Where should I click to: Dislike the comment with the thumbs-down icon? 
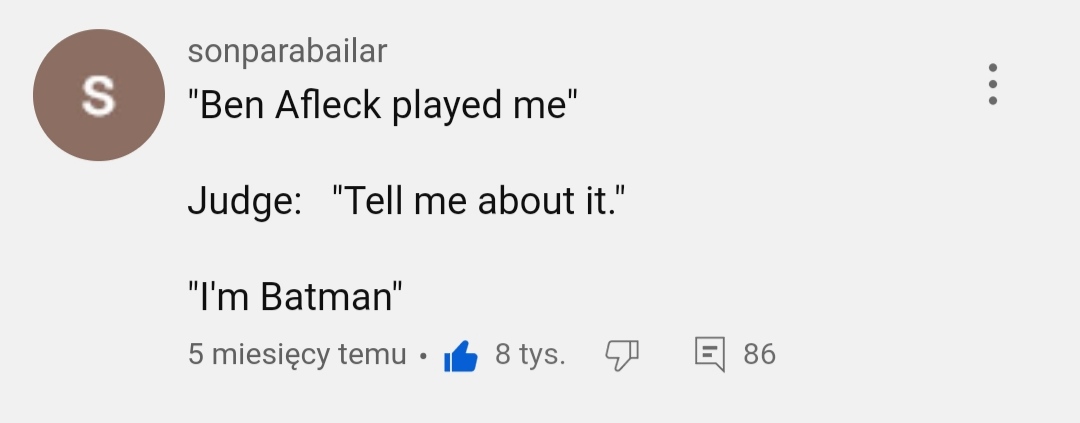click(622, 354)
